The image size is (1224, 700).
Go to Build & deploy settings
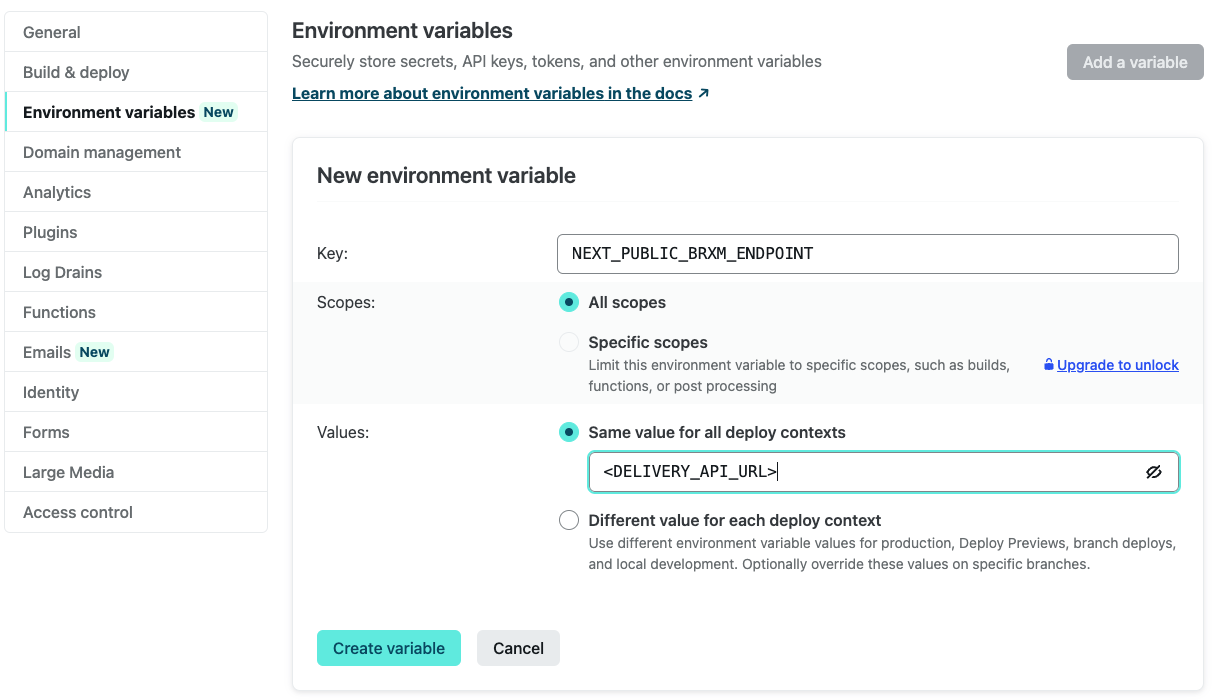coord(76,72)
